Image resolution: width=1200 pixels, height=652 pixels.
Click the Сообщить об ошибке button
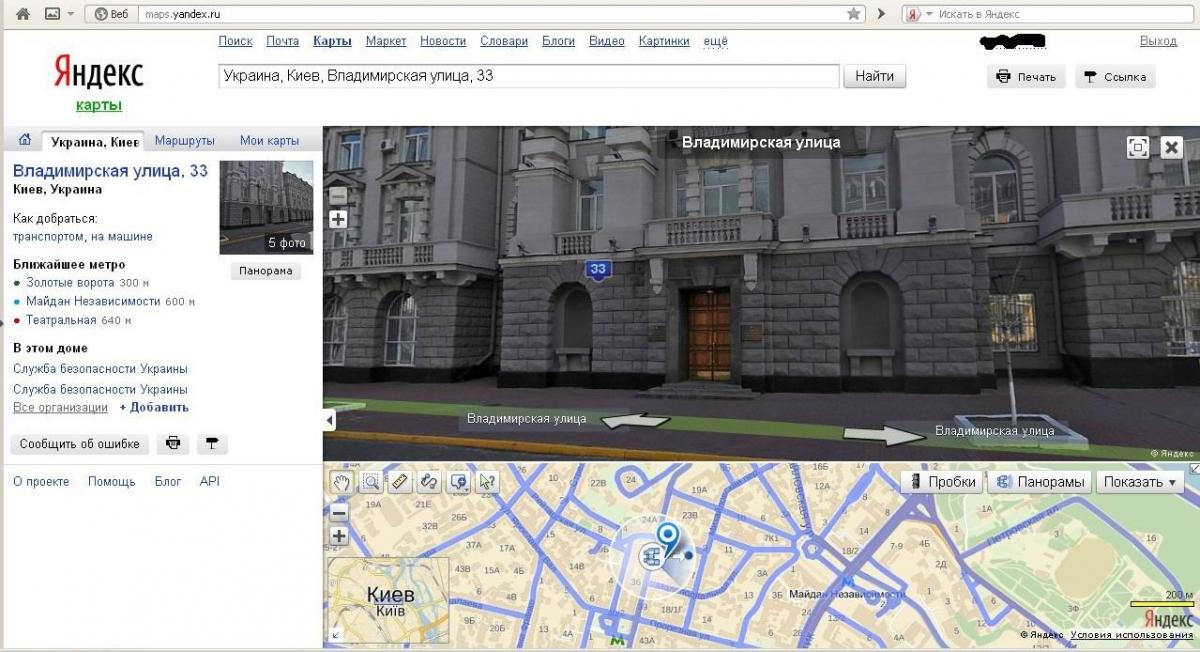pos(80,443)
